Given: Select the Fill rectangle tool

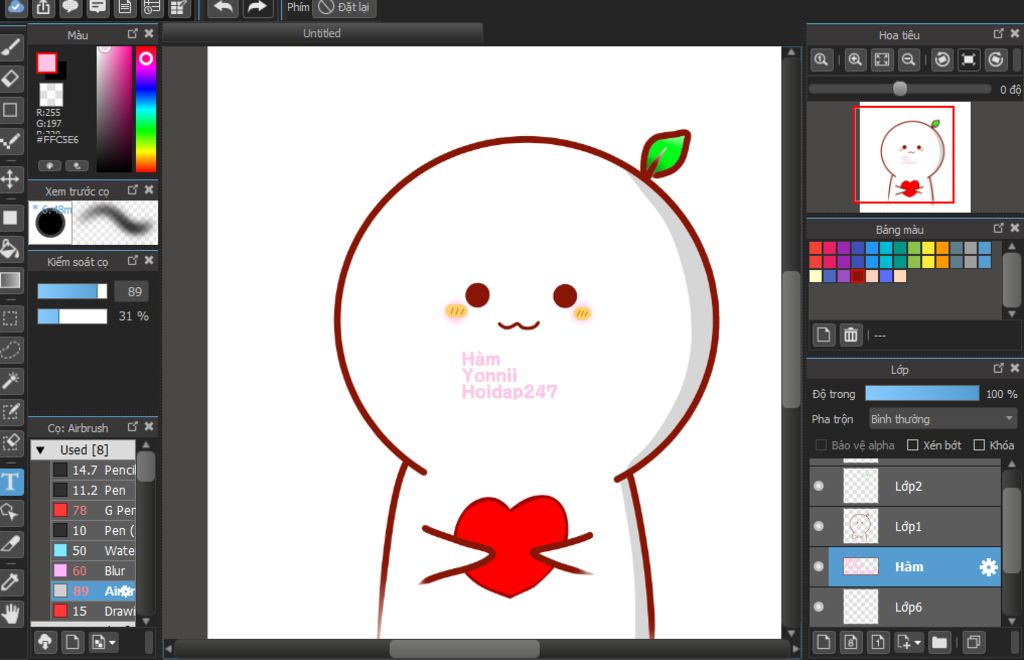Looking at the screenshot, I should [x=11, y=217].
